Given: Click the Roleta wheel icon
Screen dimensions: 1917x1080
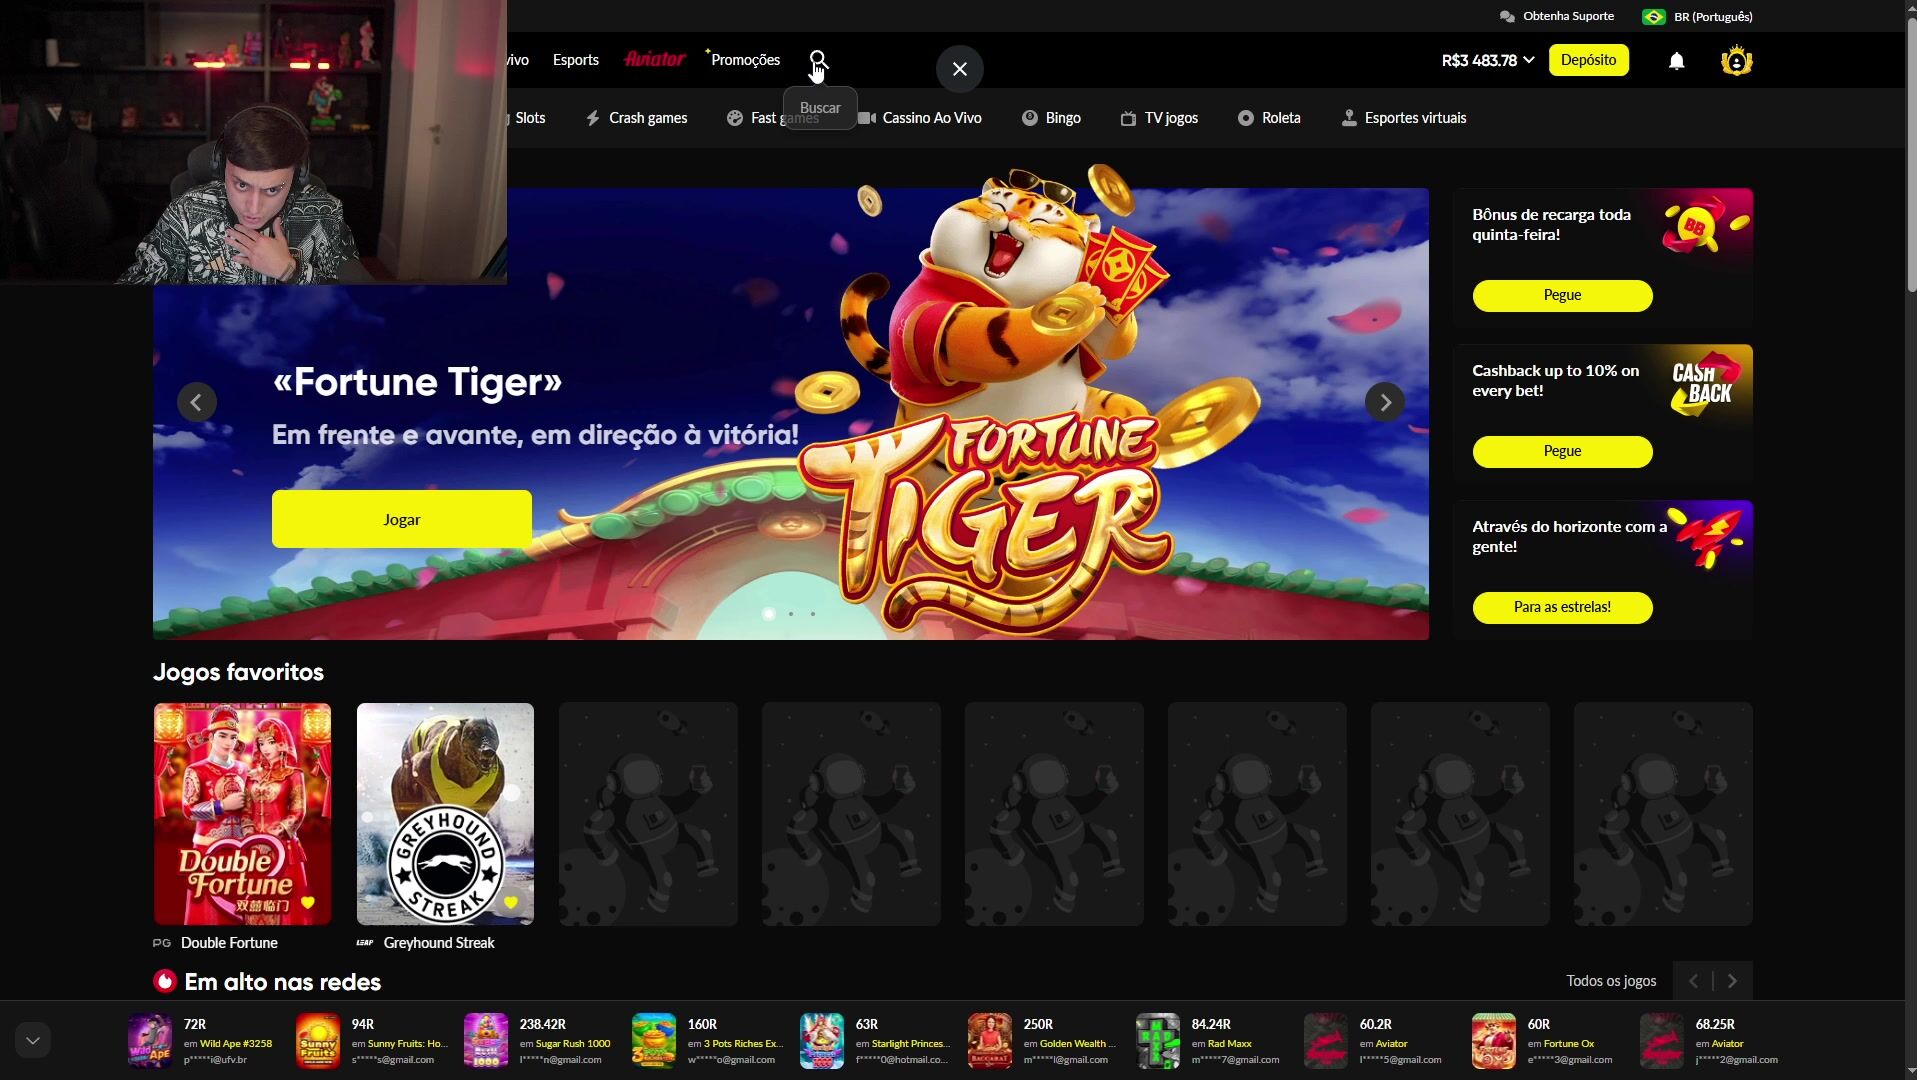Looking at the screenshot, I should pos(1245,118).
